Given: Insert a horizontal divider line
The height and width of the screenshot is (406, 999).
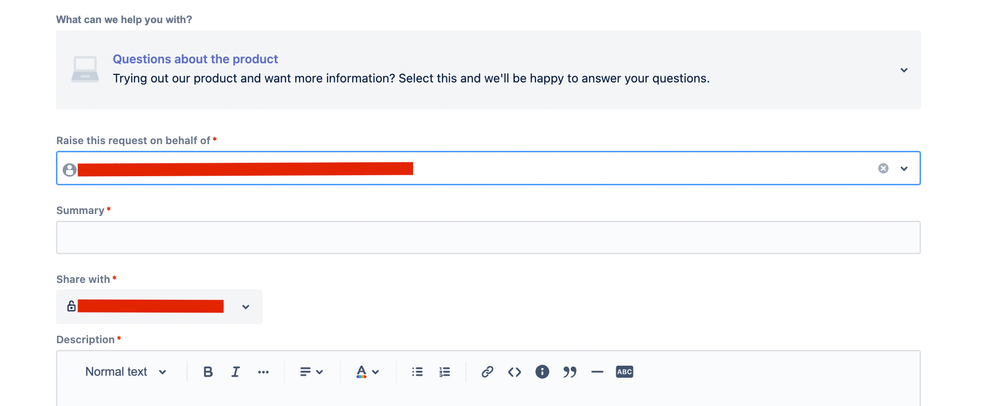Looking at the screenshot, I should tap(597, 372).
